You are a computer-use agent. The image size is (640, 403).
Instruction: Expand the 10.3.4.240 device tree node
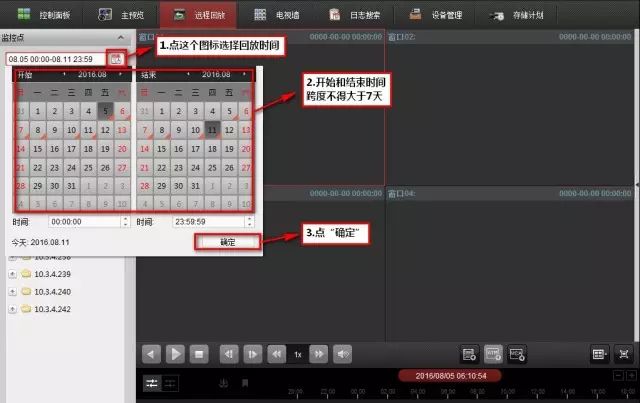coord(12,291)
